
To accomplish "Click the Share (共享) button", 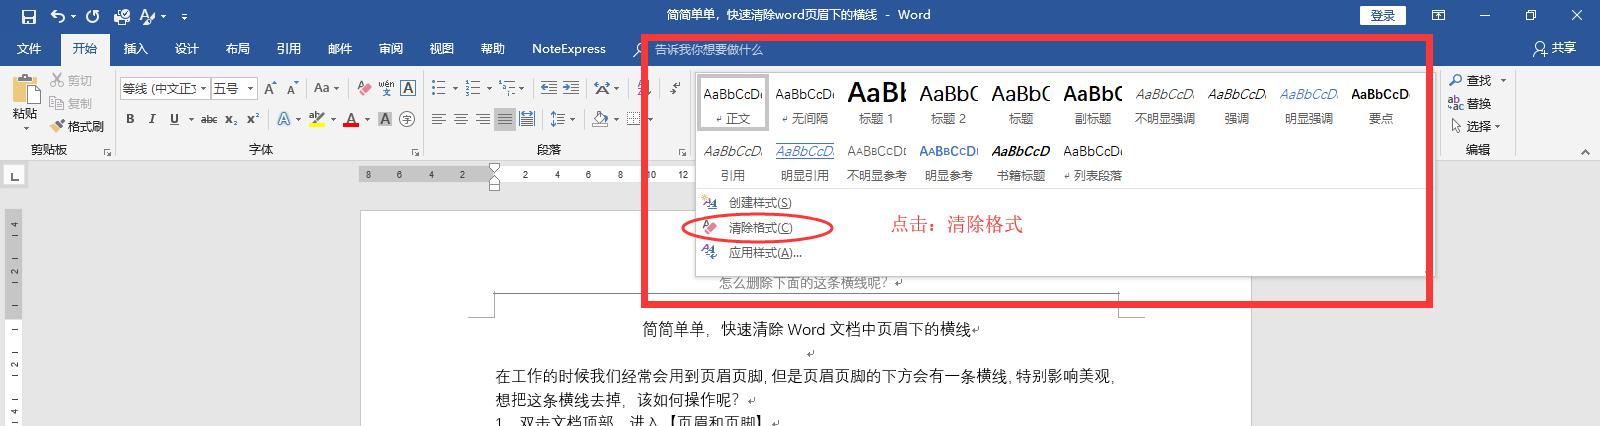I will [x=1555, y=48].
